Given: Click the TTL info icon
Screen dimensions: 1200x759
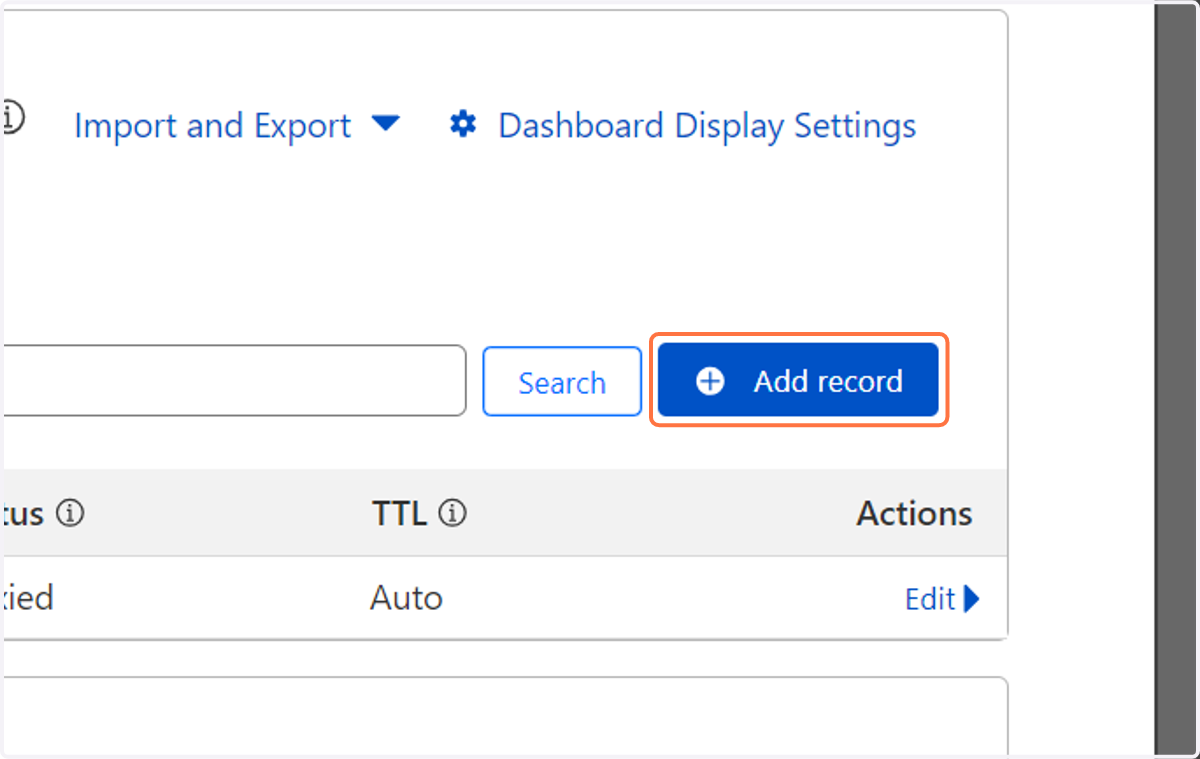Looking at the screenshot, I should click(453, 514).
